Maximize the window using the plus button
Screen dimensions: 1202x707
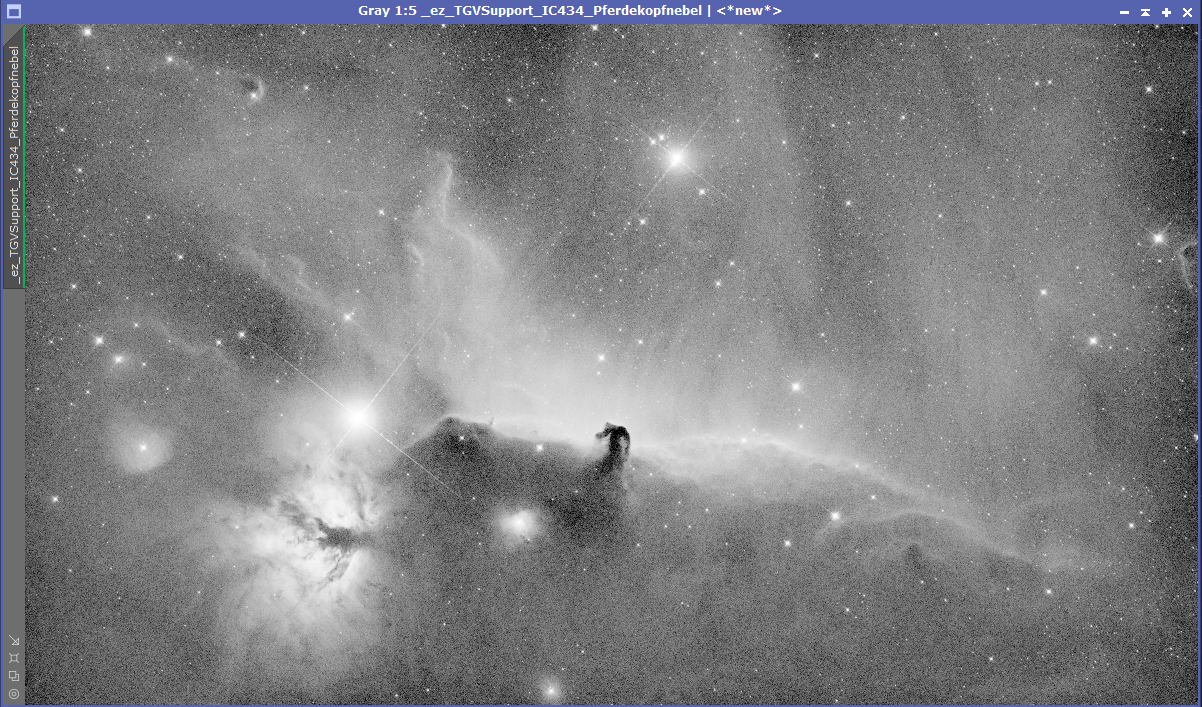click(1166, 11)
